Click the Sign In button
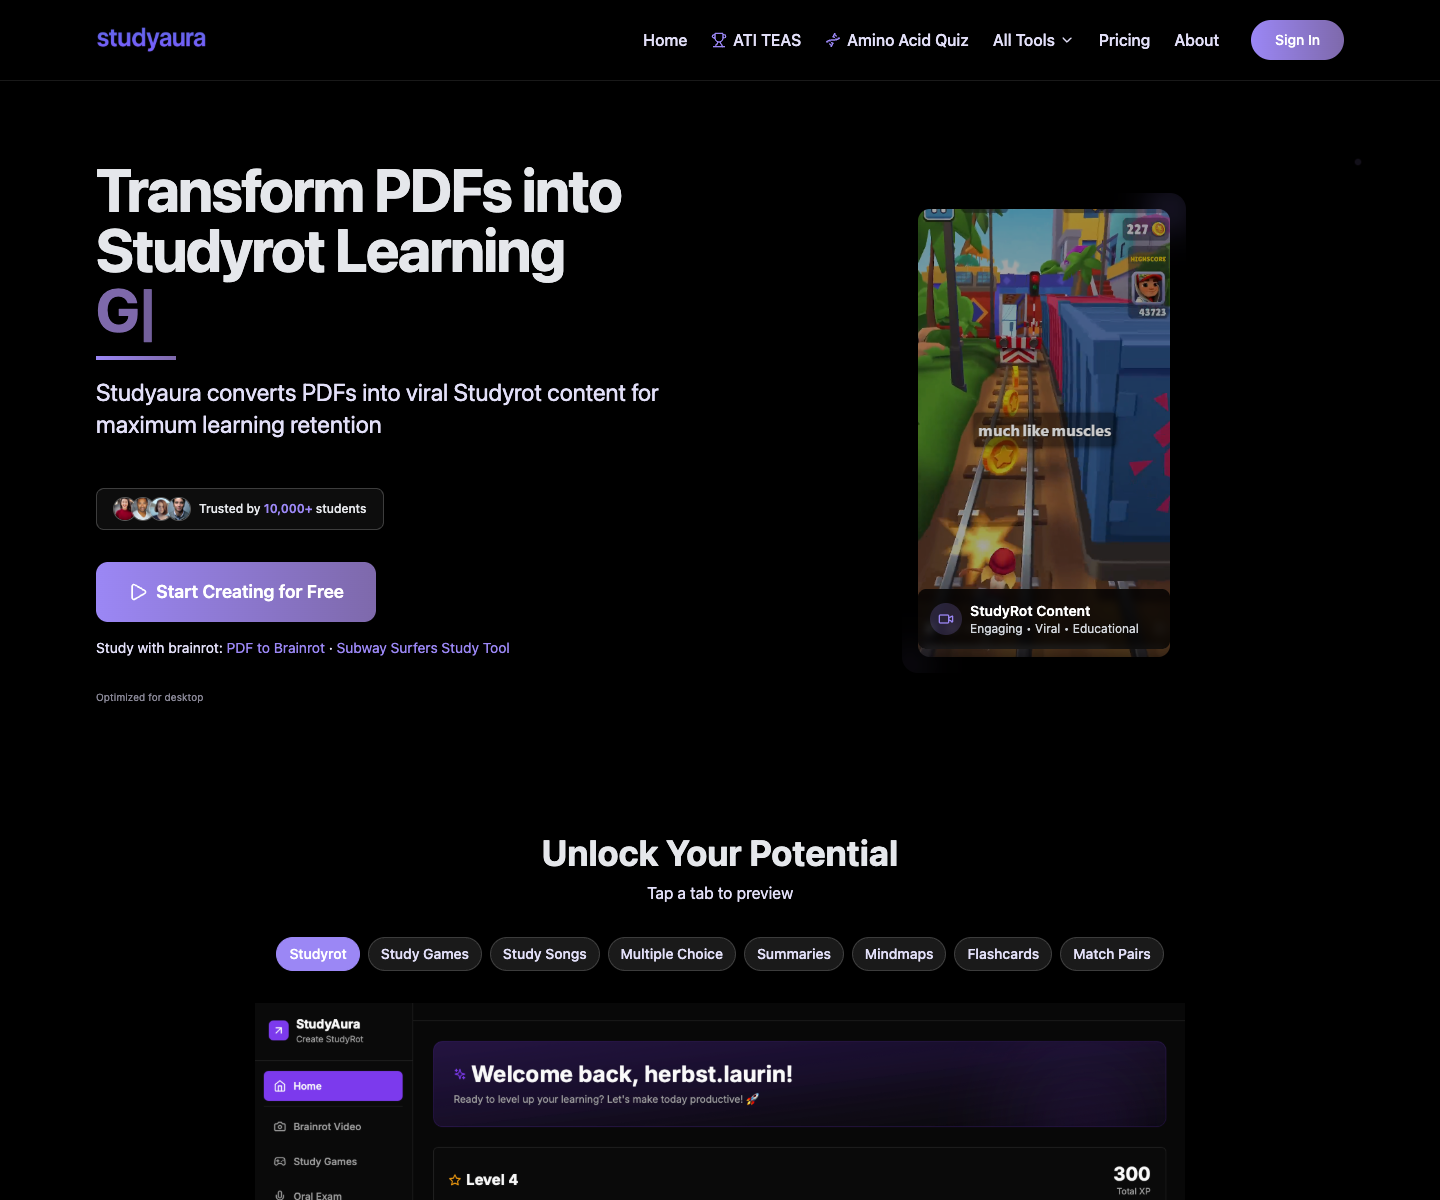This screenshot has width=1440, height=1200. (1297, 40)
